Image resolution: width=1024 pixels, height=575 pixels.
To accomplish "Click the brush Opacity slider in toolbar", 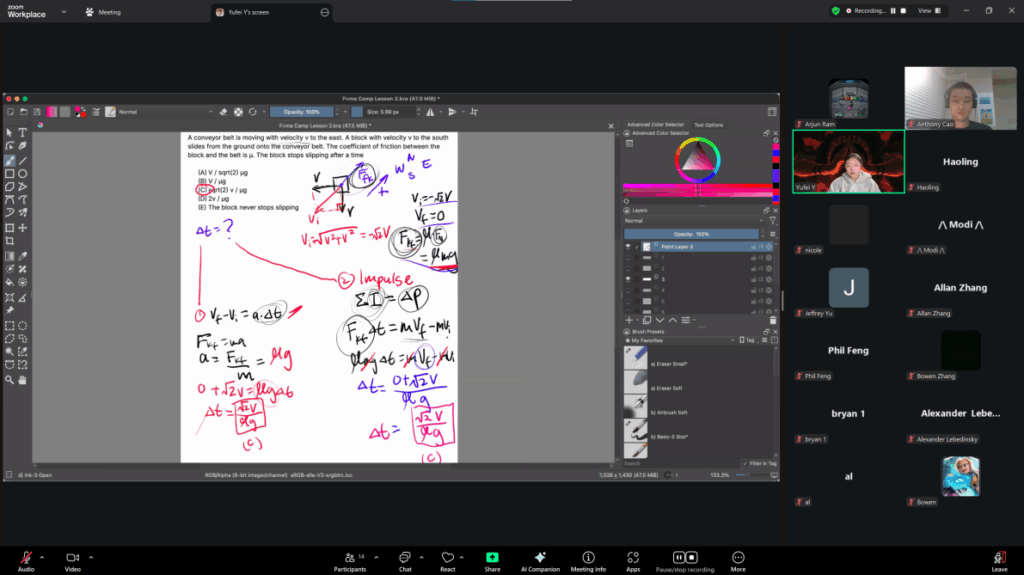I will [301, 112].
